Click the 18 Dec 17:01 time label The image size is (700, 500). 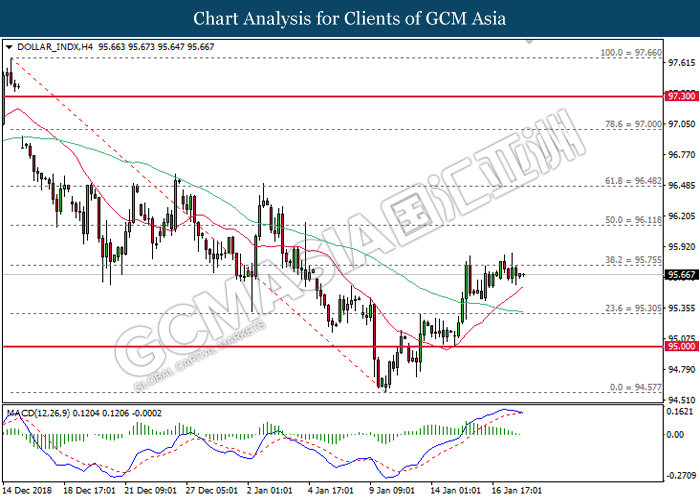click(x=89, y=491)
